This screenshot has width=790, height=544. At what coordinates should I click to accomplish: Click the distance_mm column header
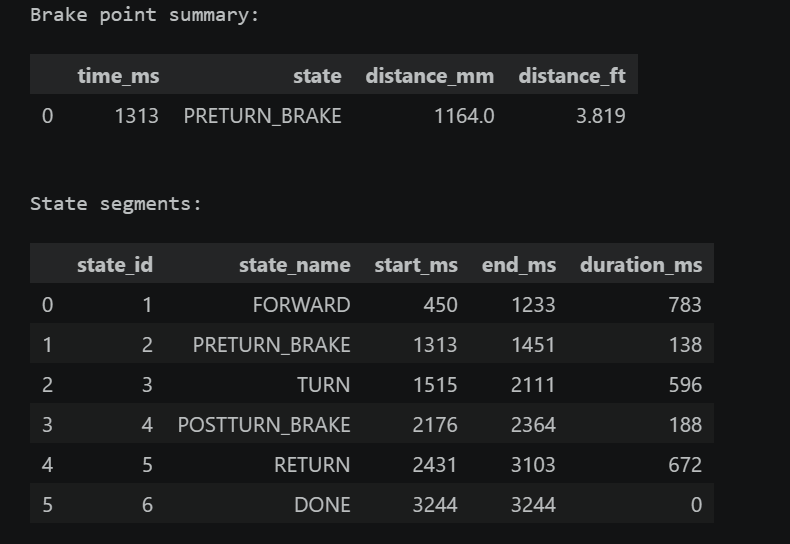click(430, 76)
